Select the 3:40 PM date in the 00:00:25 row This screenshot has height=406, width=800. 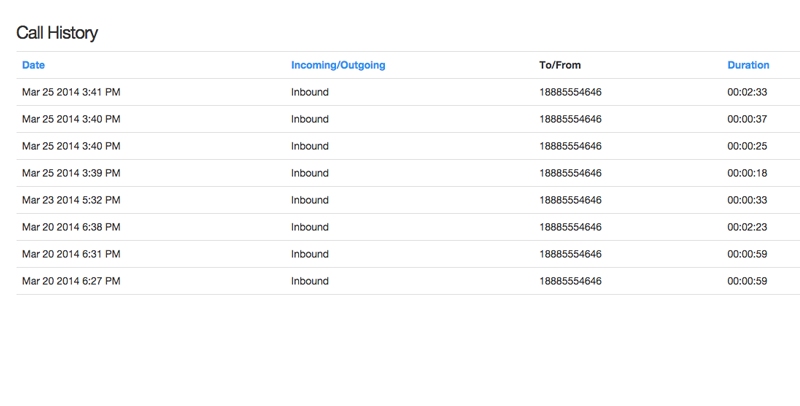(71, 146)
